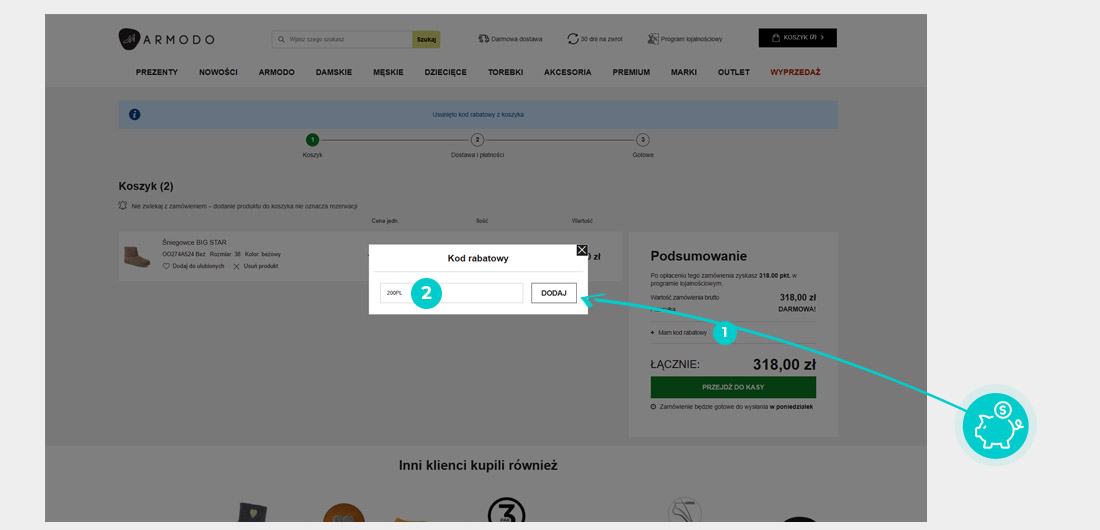Viewport: 1100px width, 530px height.
Task: Click the search text field
Action: 345,39
